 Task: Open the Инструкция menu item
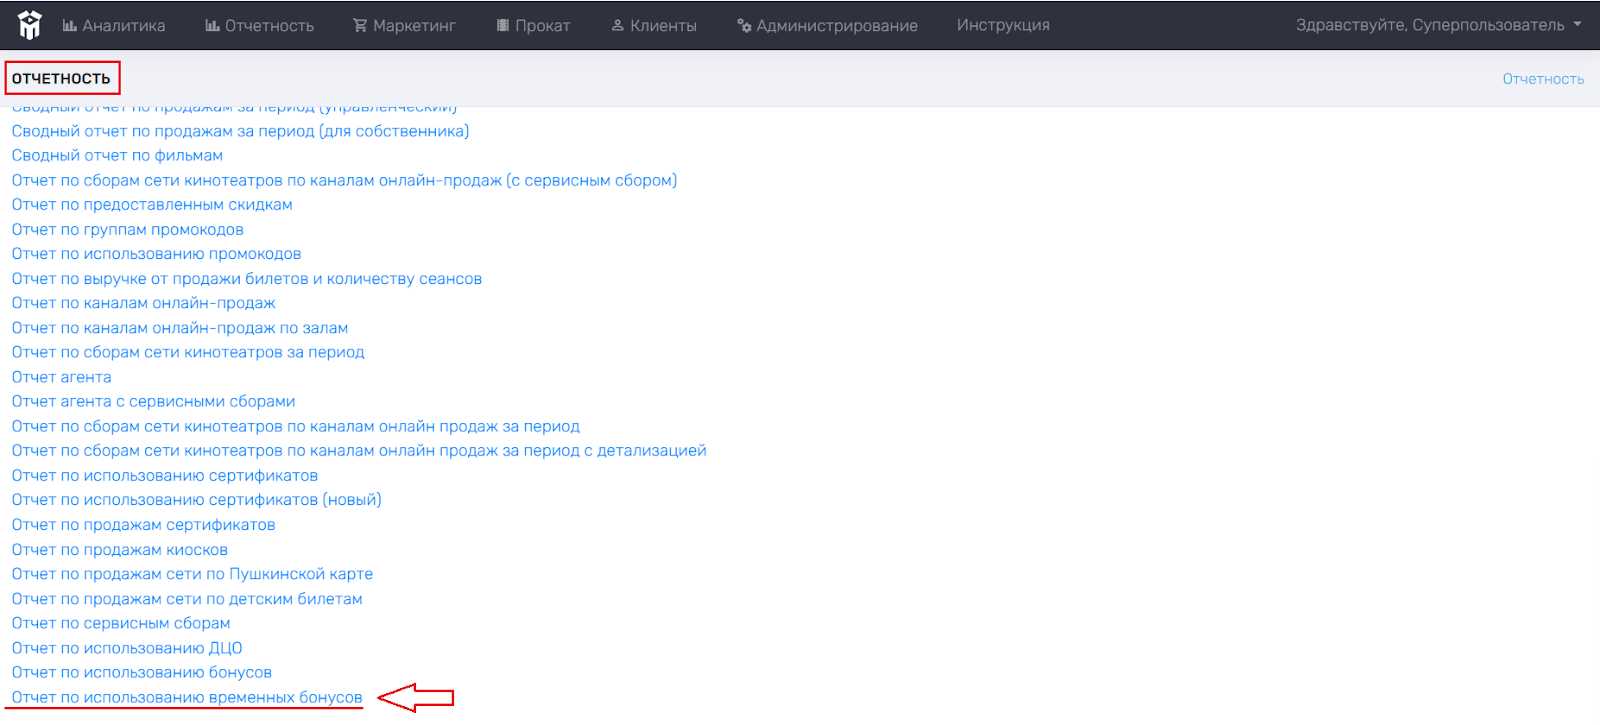coord(1002,25)
